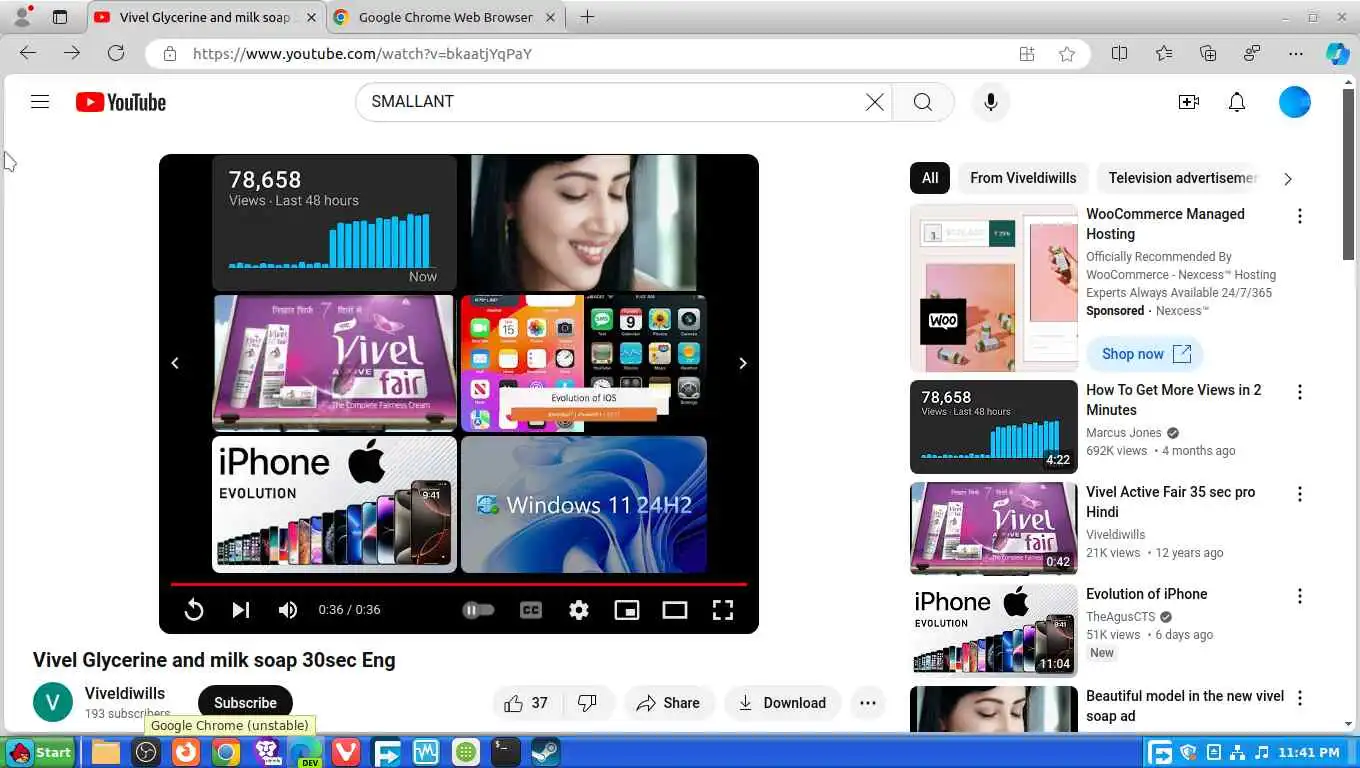Show next suggested videos in end screen
Viewport: 1360px width, 768px height.
[743, 363]
